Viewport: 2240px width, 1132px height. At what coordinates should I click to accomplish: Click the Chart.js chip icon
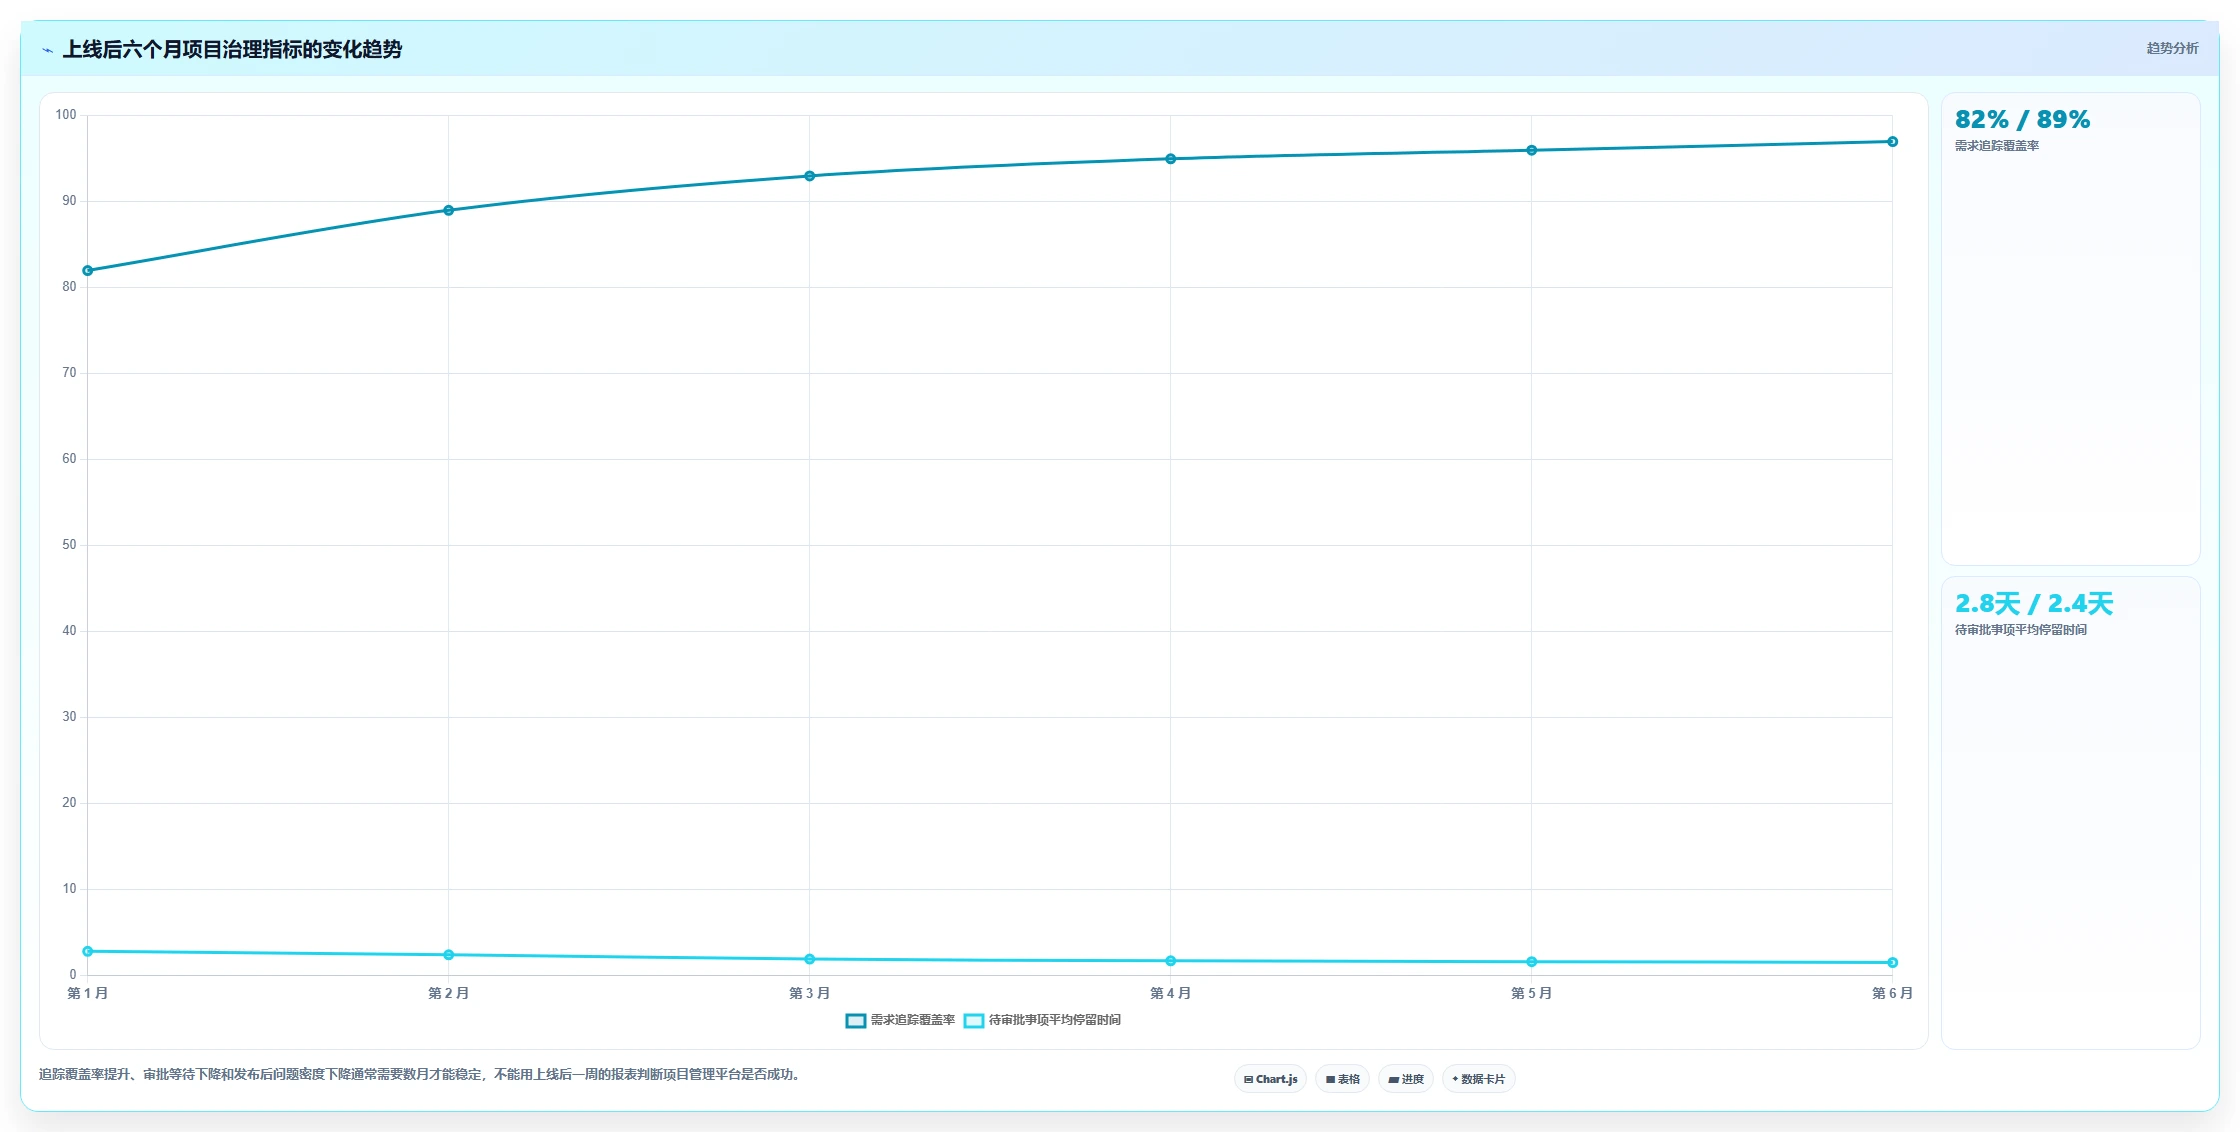coord(1248,1079)
